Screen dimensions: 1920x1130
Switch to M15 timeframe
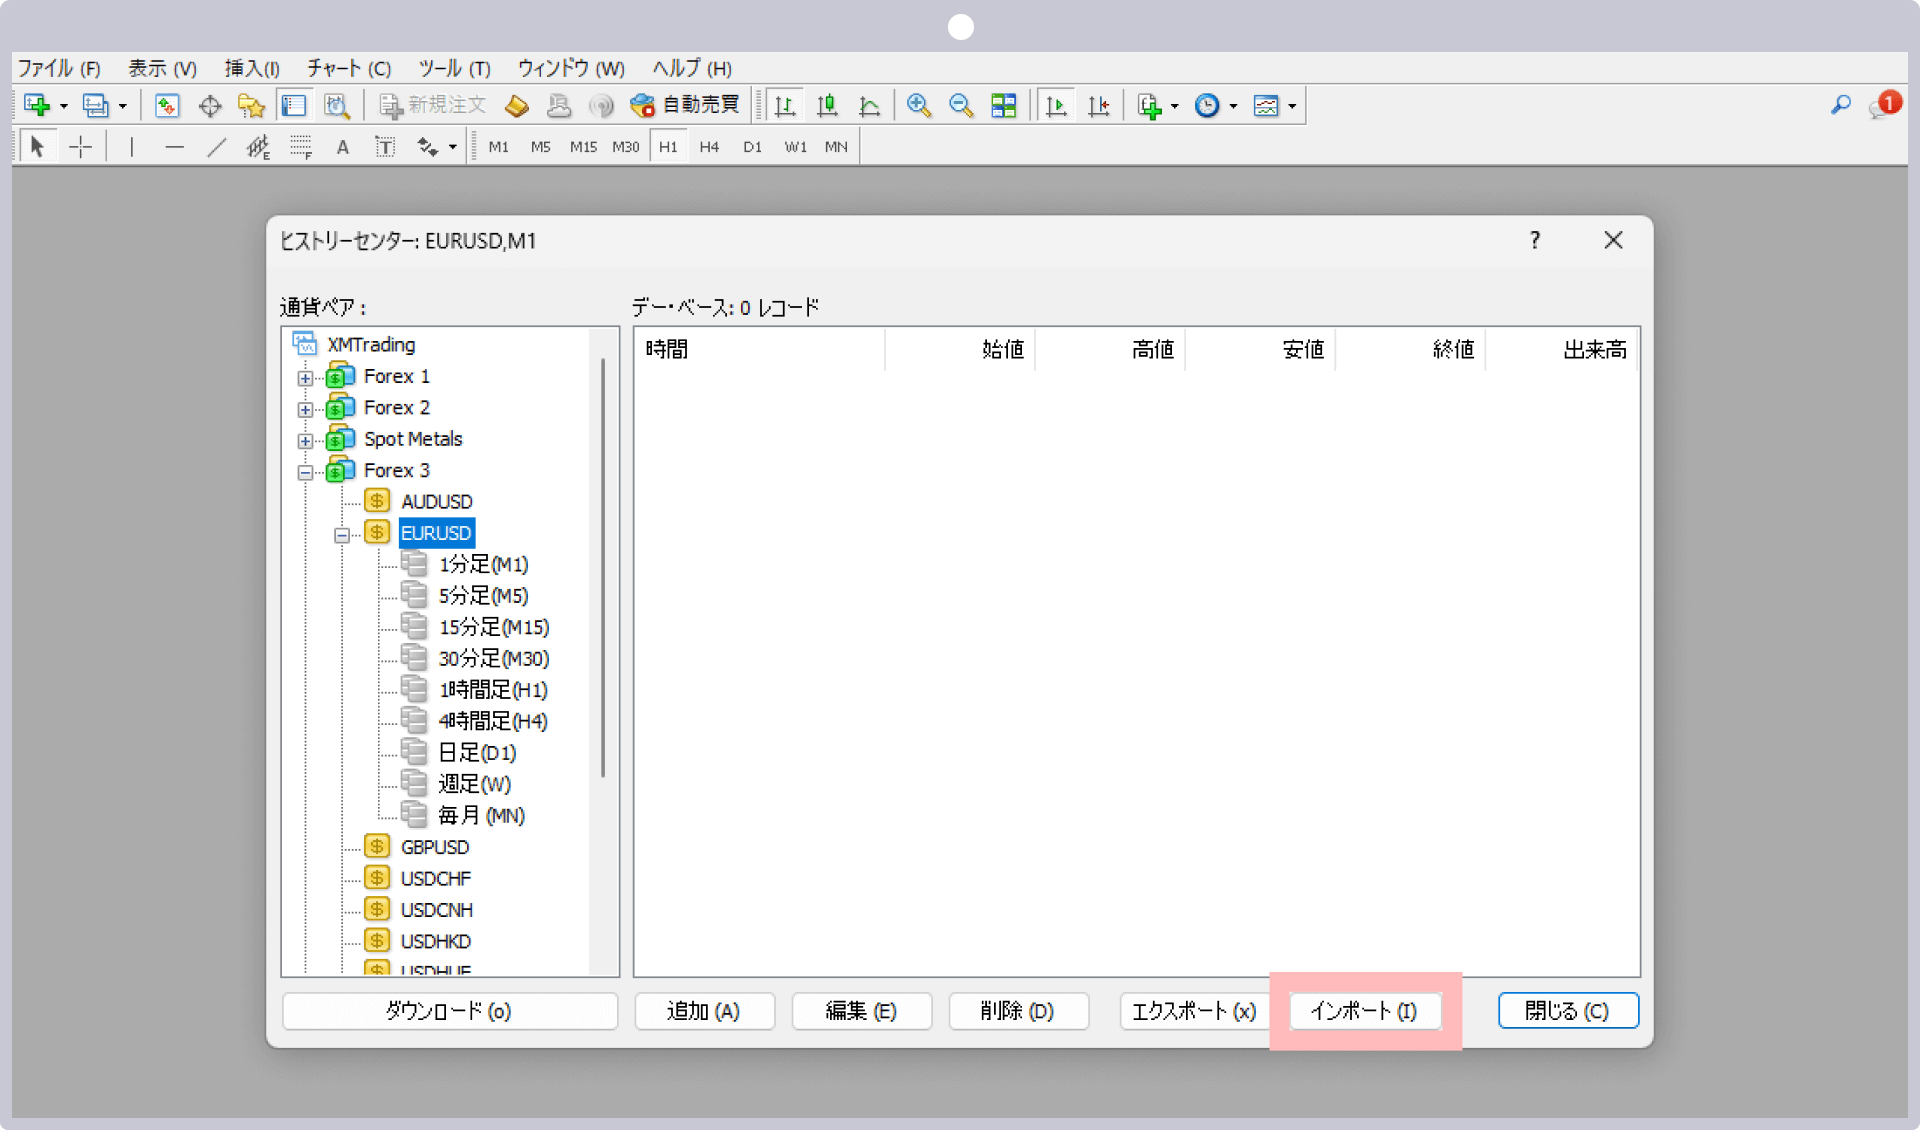tap(583, 147)
